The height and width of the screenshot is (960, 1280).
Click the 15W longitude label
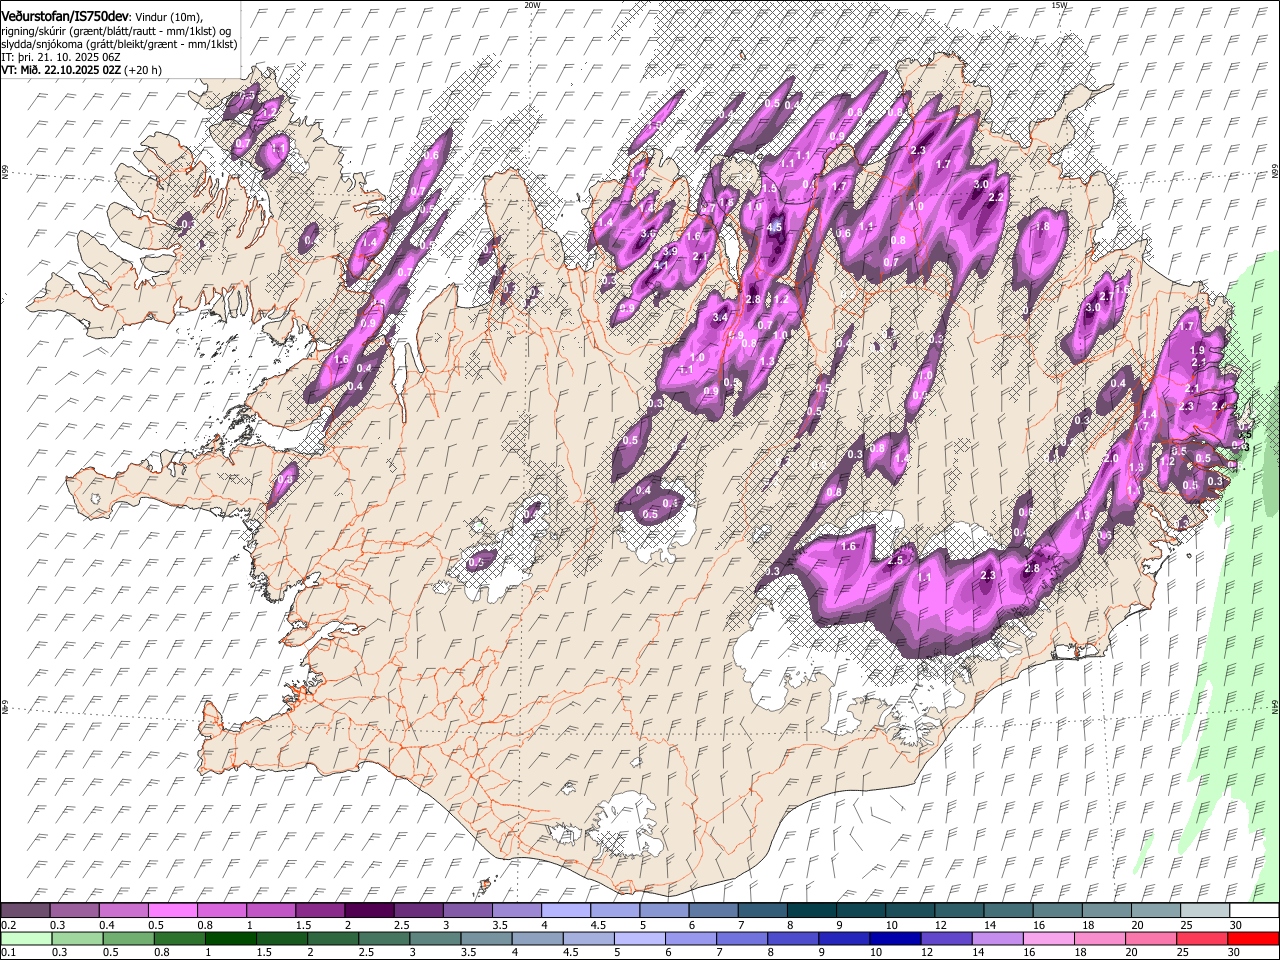(1058, 5)
